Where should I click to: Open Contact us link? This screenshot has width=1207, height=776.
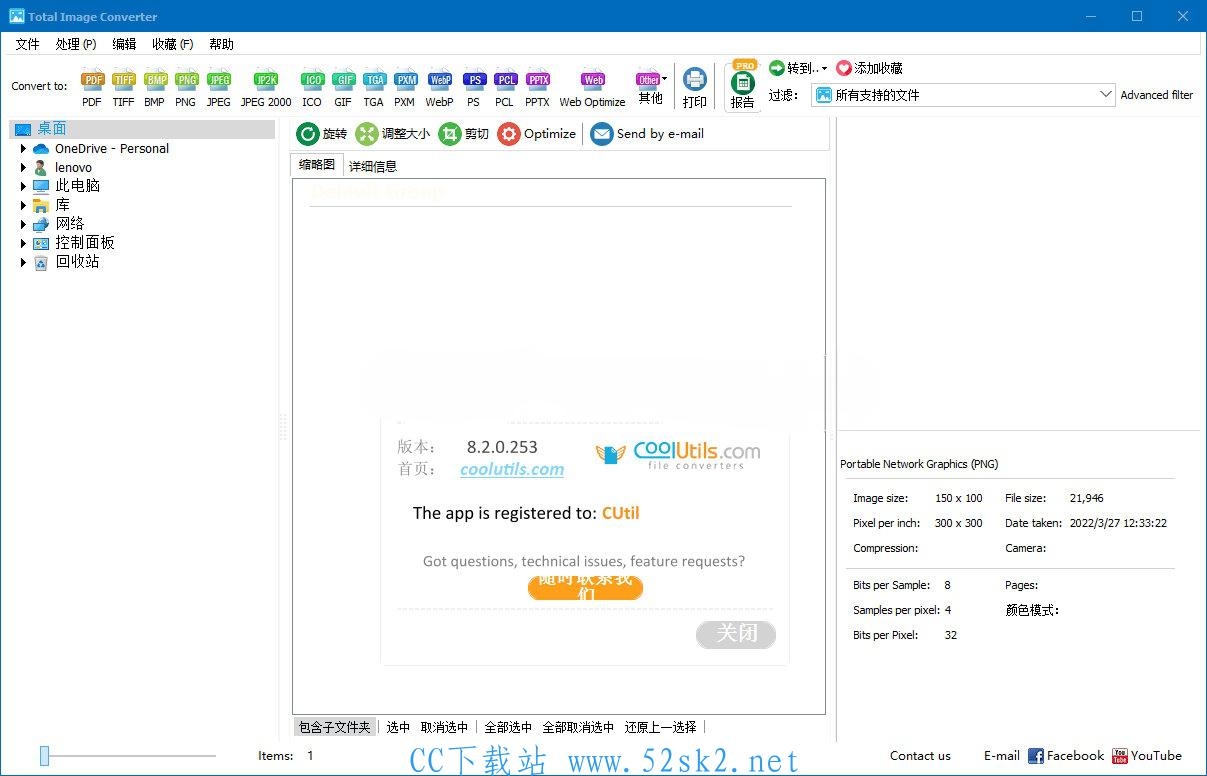(x=920, y=756)
